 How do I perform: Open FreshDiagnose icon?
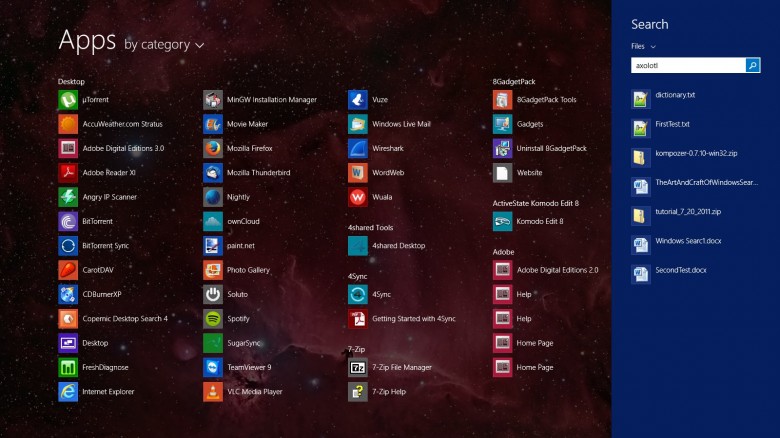[68, 367]
